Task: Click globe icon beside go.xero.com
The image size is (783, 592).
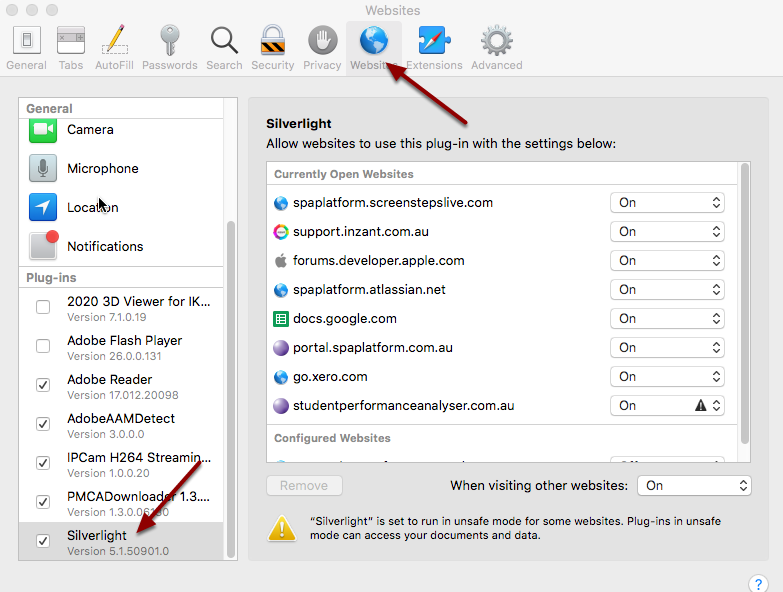Action: [x=281, y=377]
